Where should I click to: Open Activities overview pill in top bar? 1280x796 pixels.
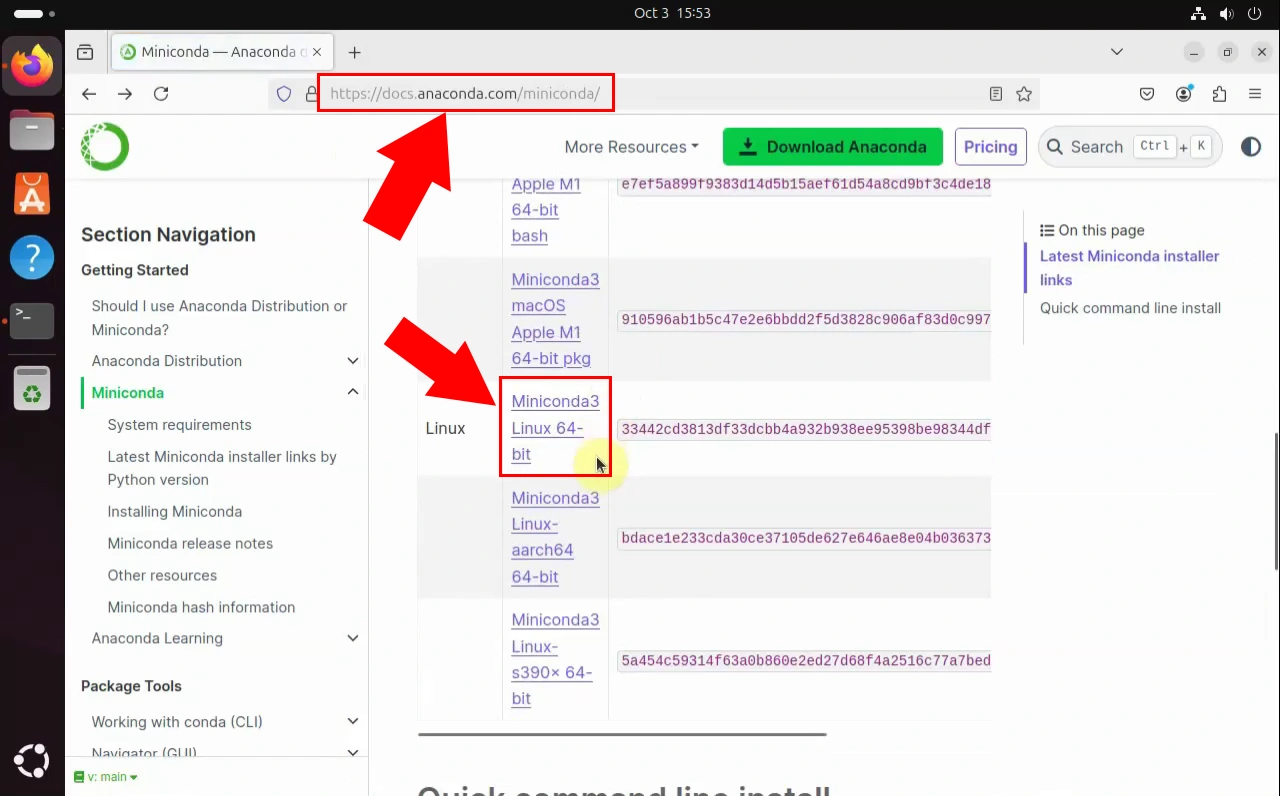tap(35, 14)
